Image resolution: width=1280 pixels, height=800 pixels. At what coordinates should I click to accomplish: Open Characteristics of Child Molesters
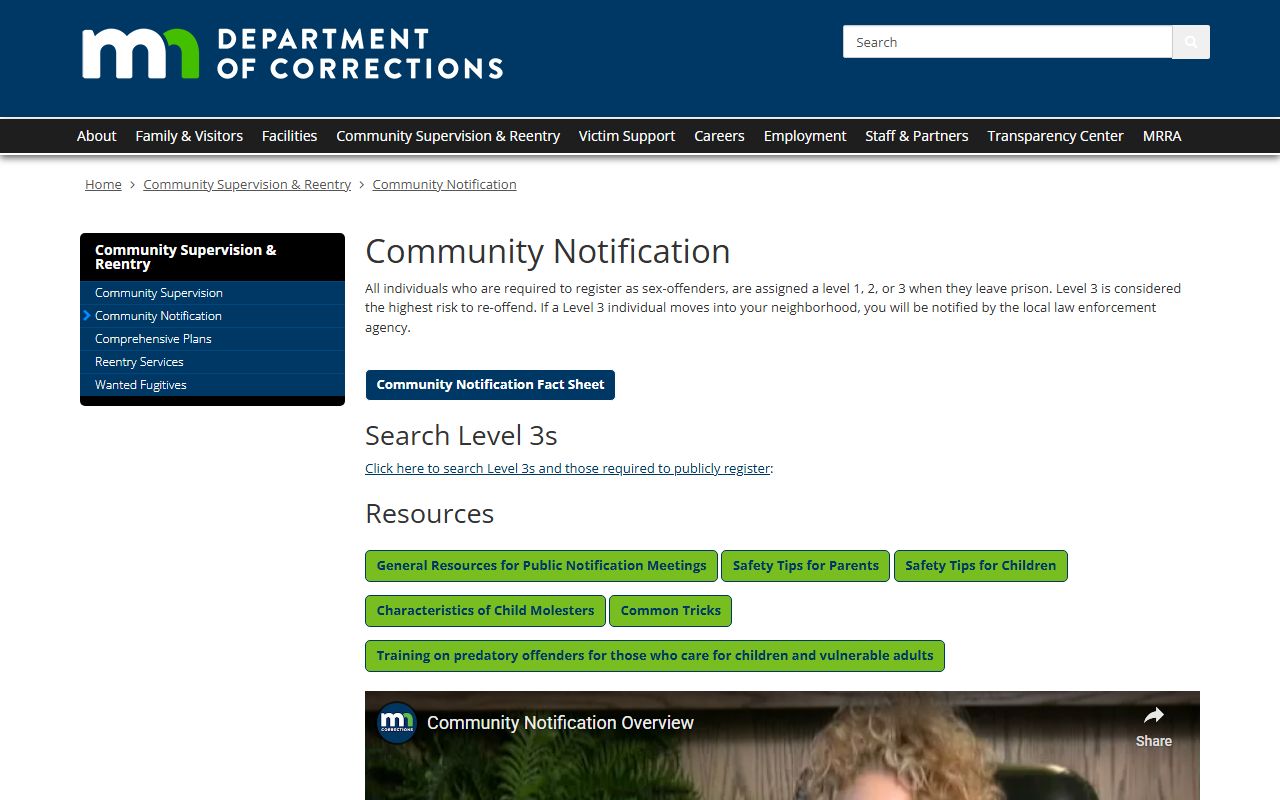[485, 611]
